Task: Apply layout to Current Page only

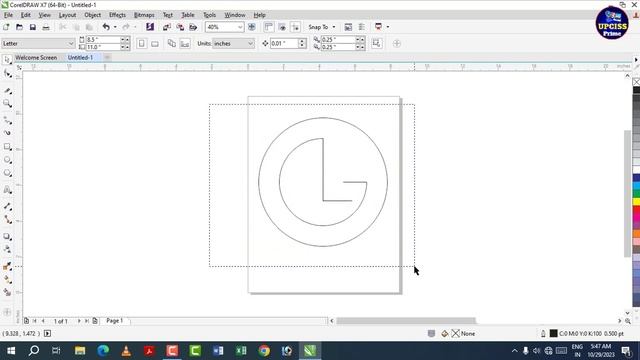Action: [x=185, y=43]
